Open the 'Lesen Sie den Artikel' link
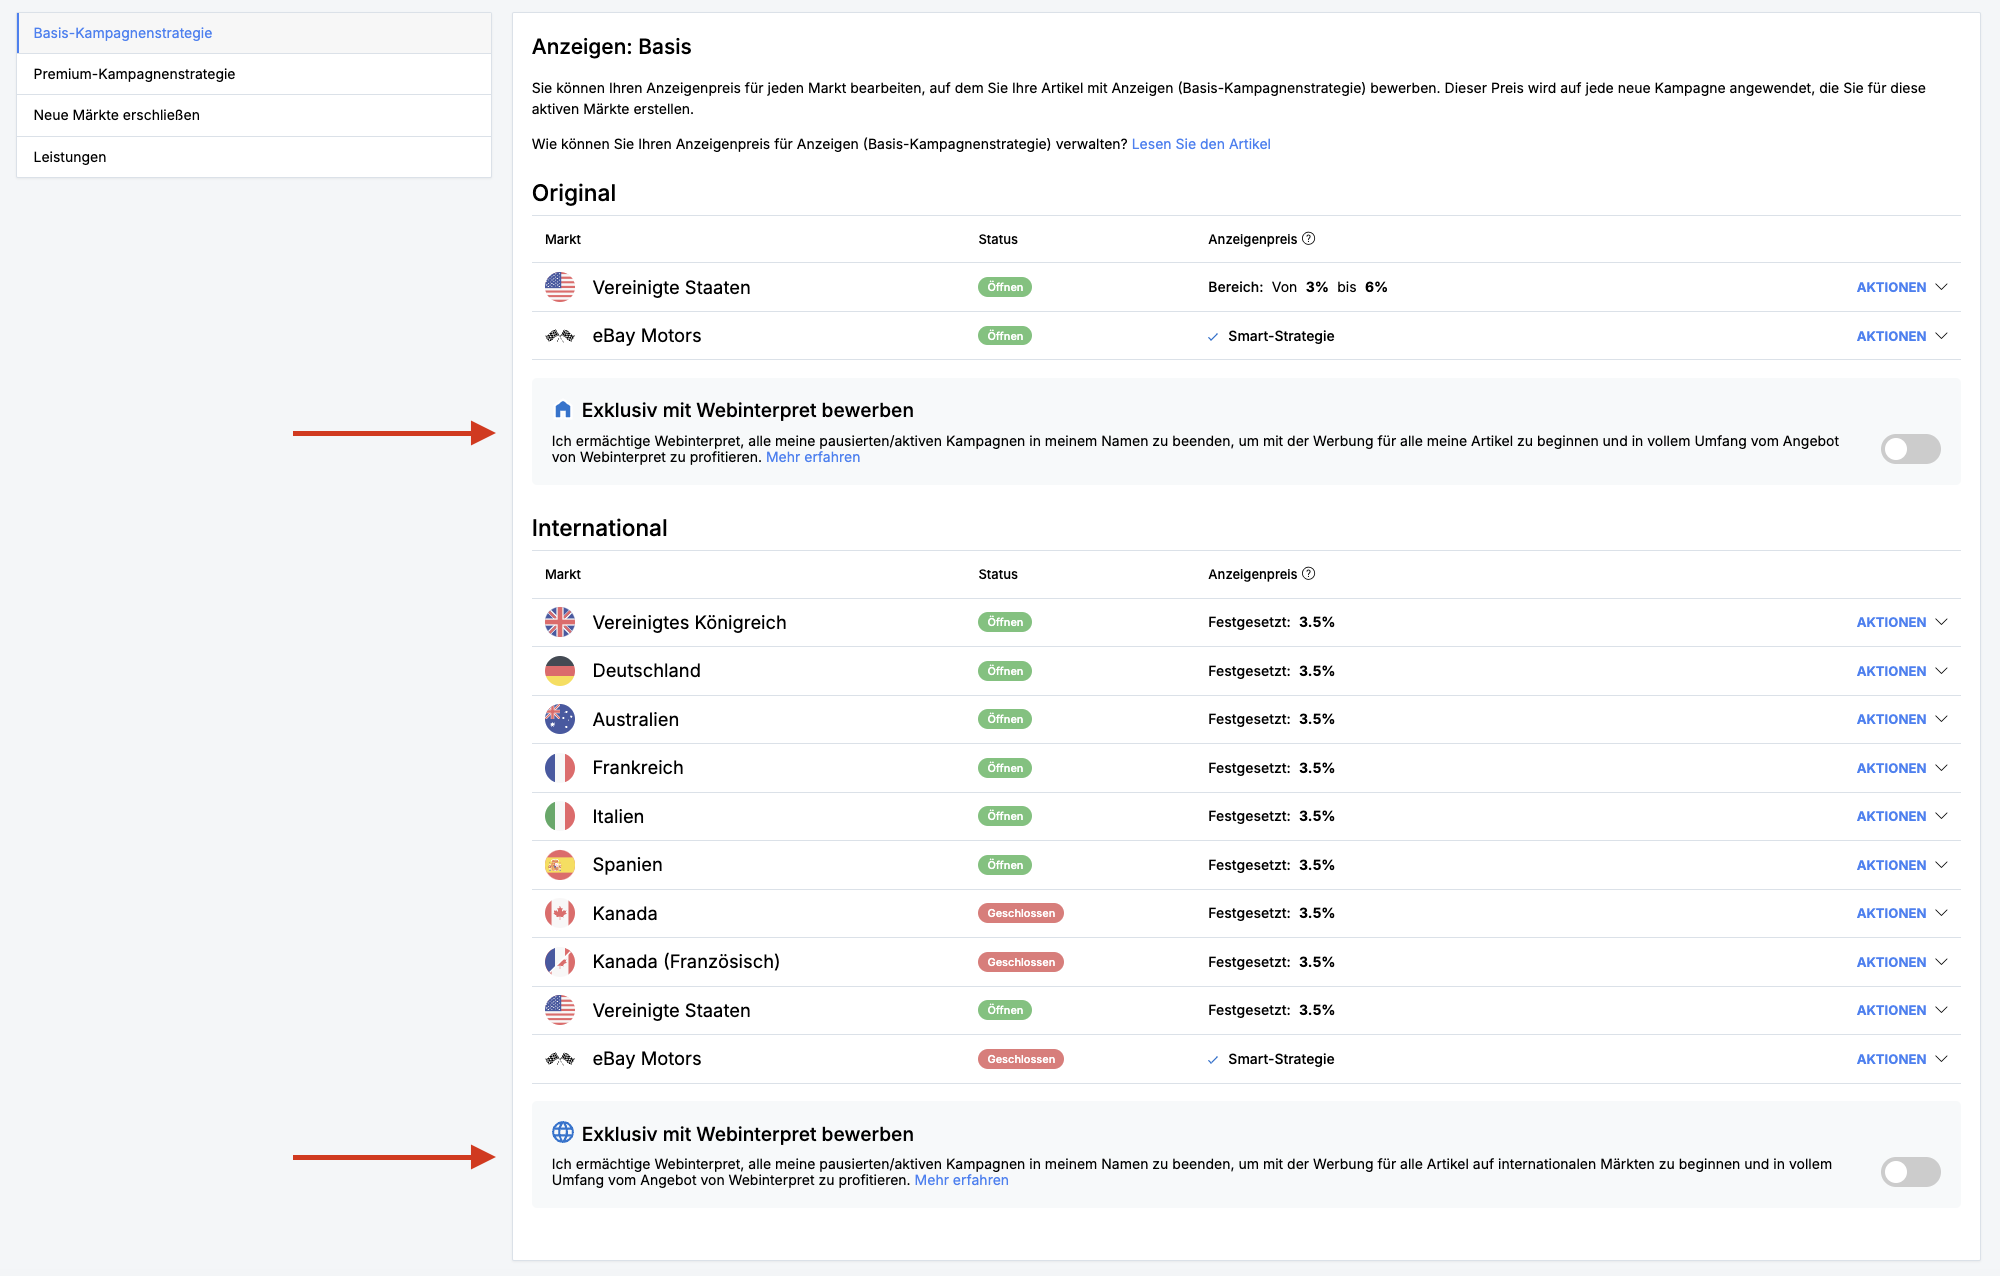2000x1276 pixels. coord(1201,144)
